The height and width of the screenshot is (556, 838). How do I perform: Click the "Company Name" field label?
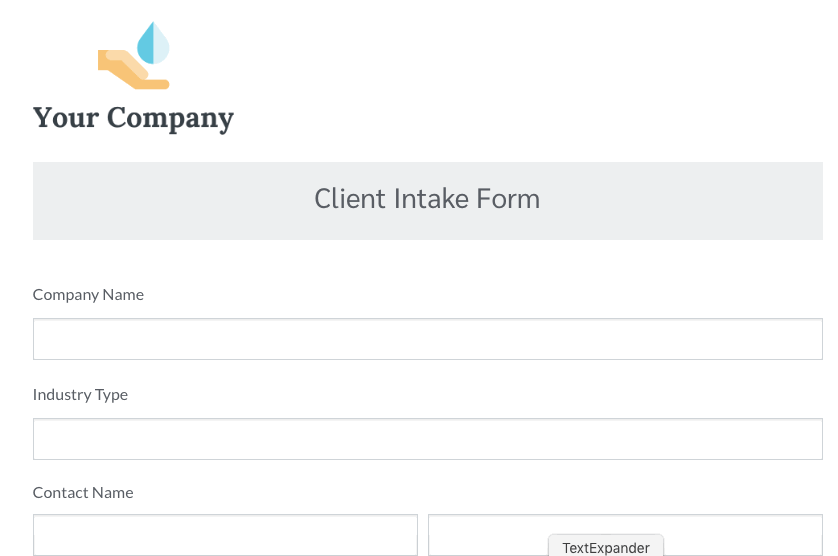coord(88,295)
